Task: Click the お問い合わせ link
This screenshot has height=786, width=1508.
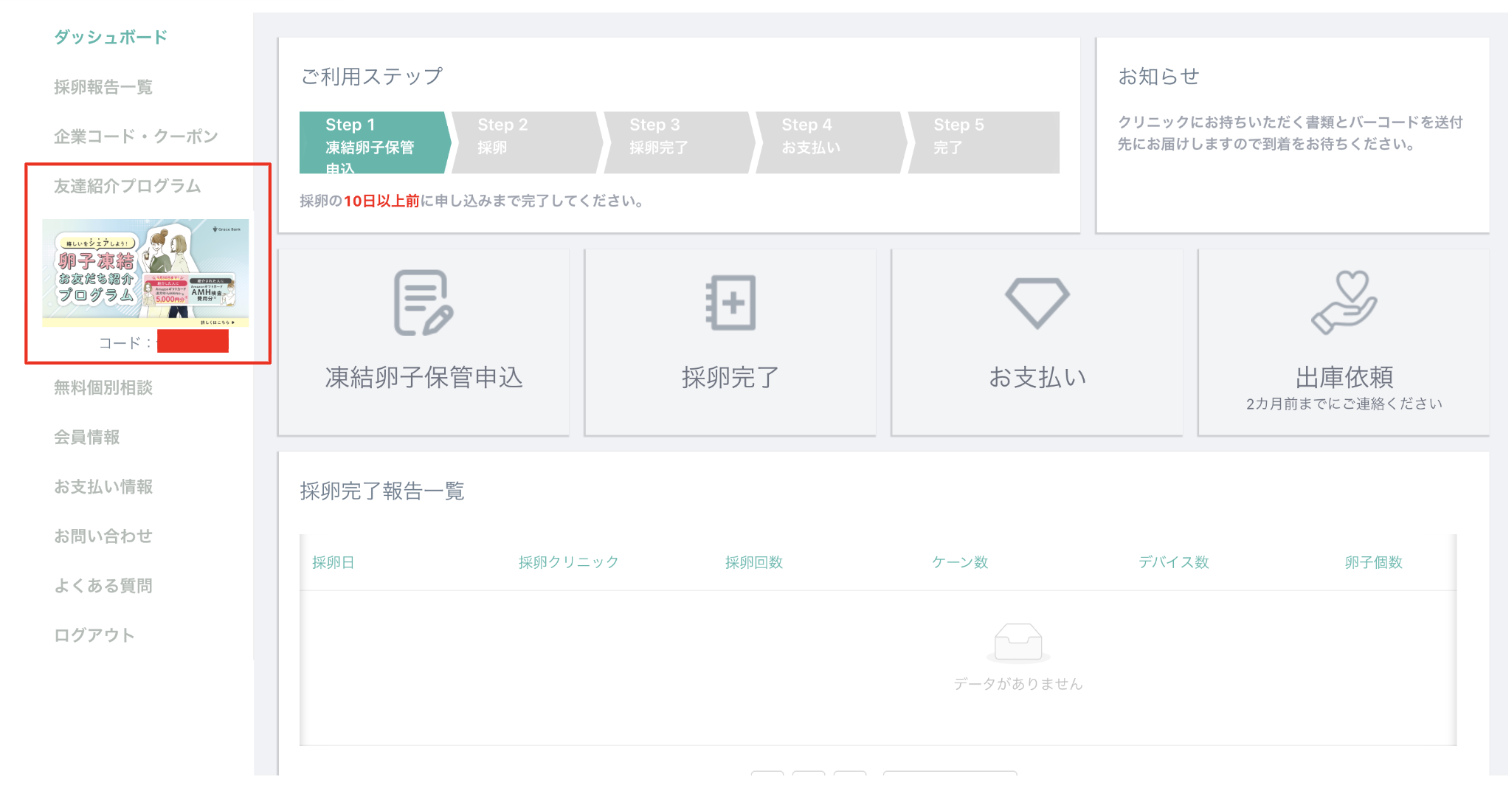Action: [x=103, y=536]
